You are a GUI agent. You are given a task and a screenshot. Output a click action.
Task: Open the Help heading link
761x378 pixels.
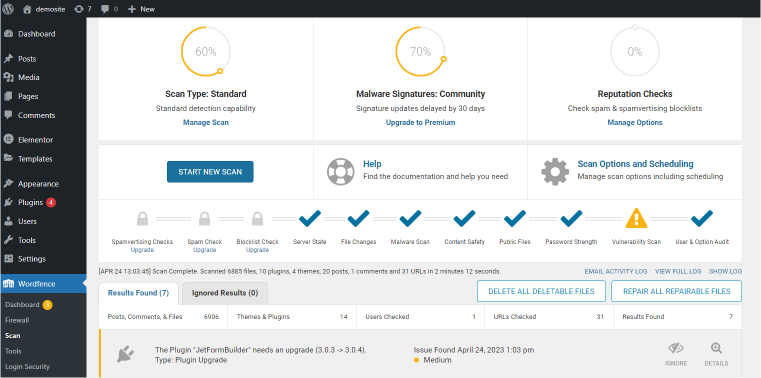tap(372, 164)
